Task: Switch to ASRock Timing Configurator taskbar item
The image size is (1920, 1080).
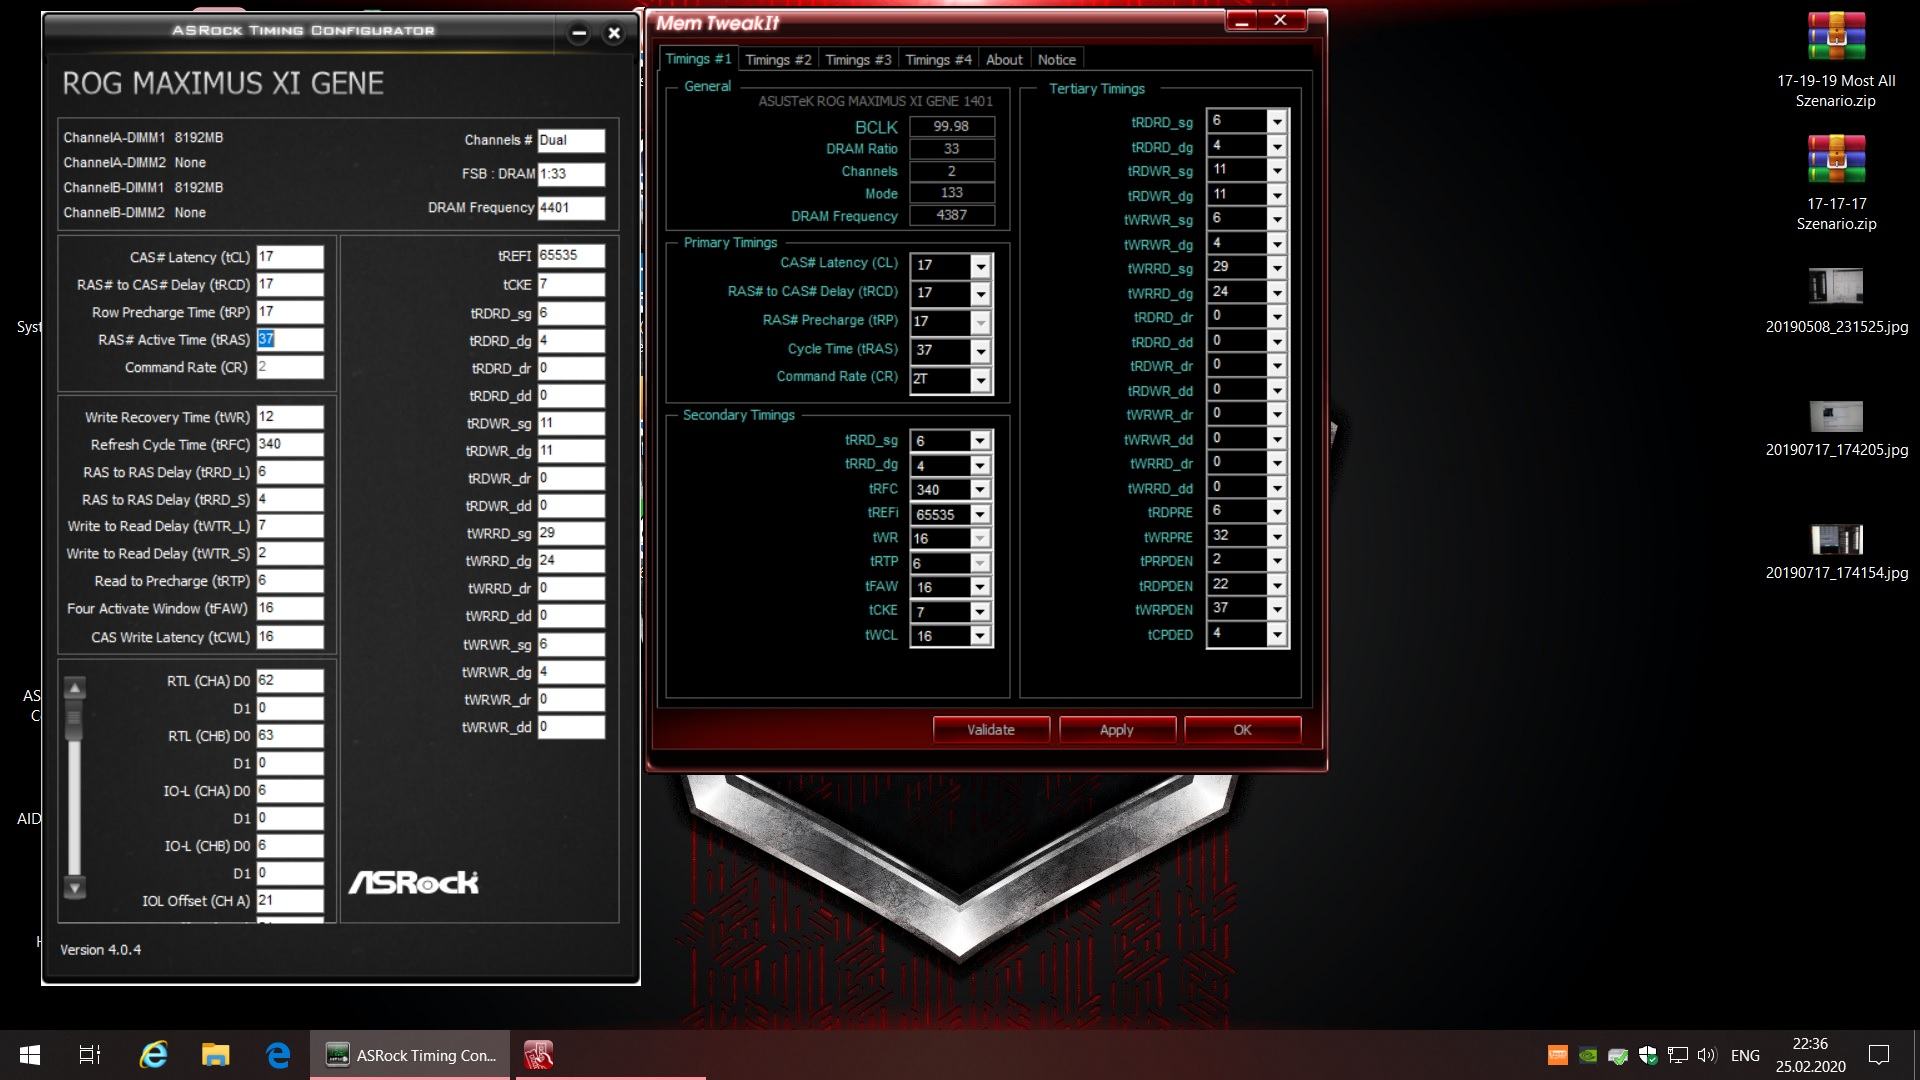Action: click(x=410, y=1055)
